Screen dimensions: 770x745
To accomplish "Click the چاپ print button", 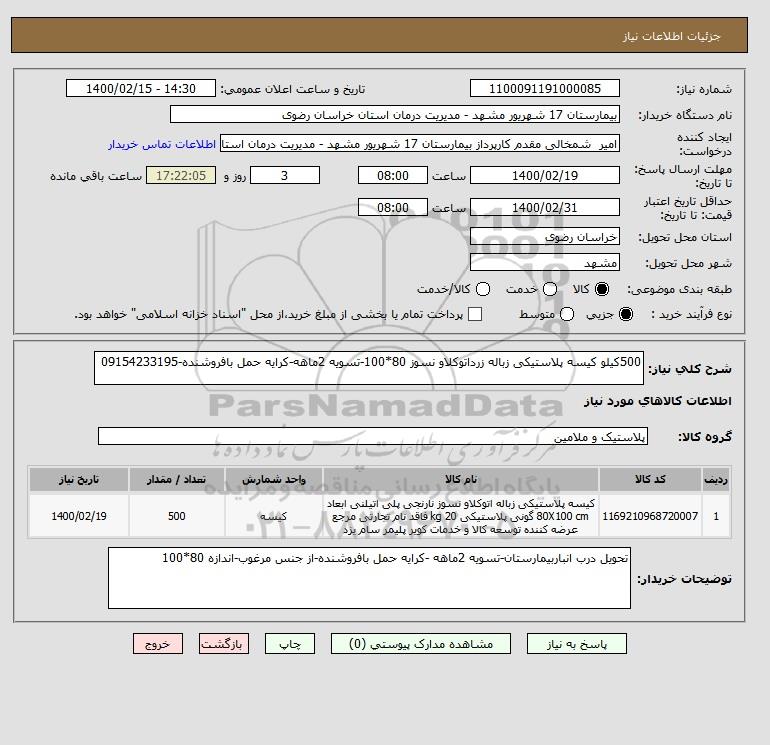I will tap(290, 644).
